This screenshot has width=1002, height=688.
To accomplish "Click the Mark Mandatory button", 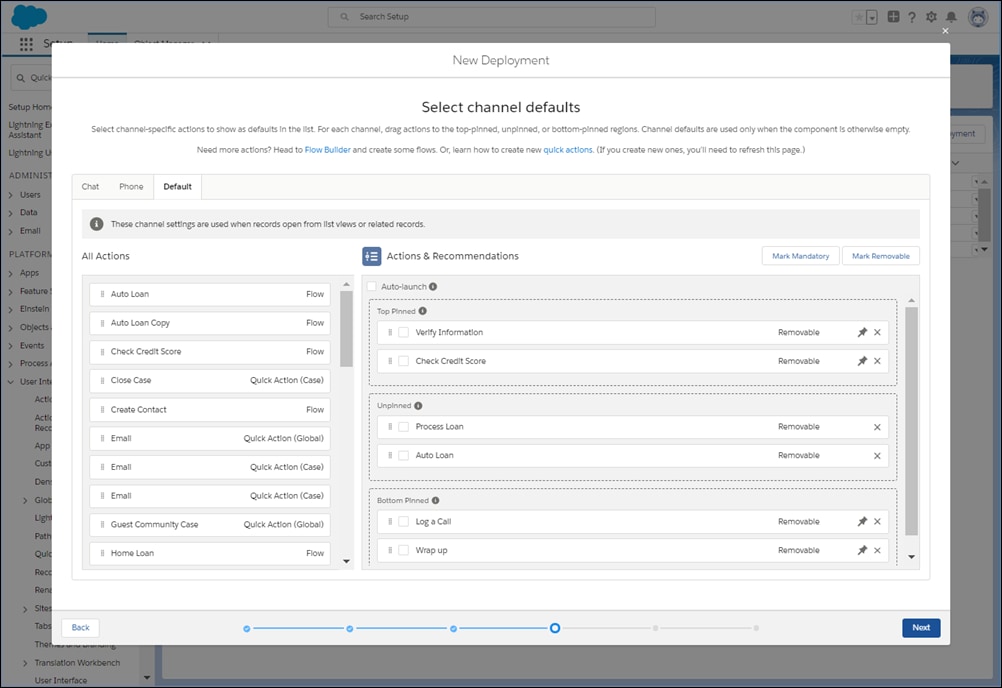I will coord(800,256).
